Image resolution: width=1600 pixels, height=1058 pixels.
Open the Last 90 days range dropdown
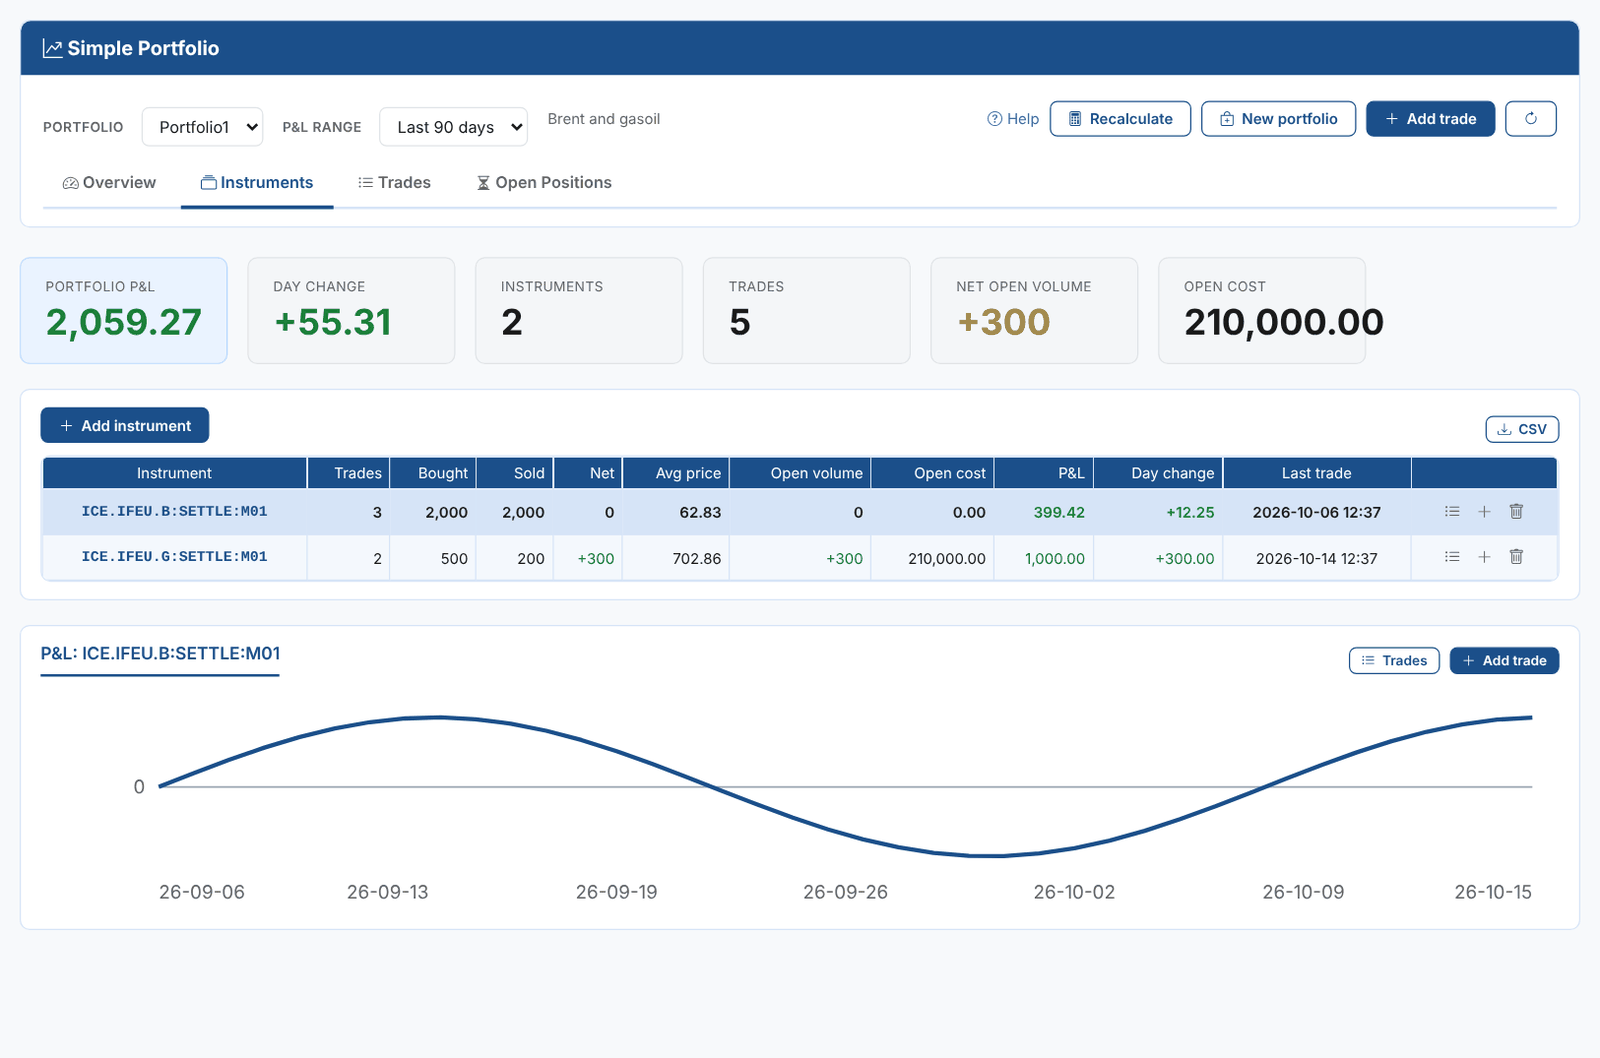click(x=454, y=127)
